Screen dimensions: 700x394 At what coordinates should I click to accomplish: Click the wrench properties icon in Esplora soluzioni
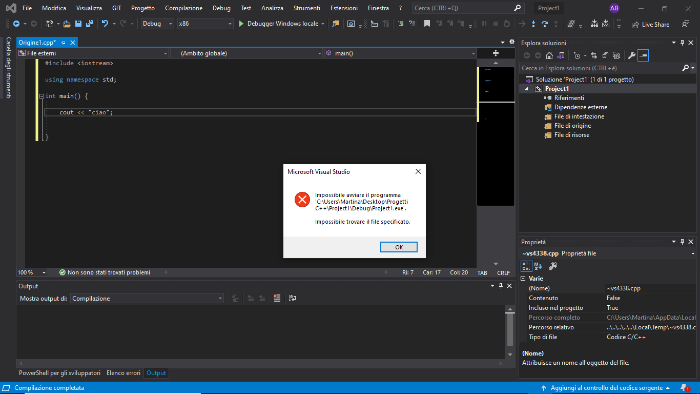click(x=631, y=56)
